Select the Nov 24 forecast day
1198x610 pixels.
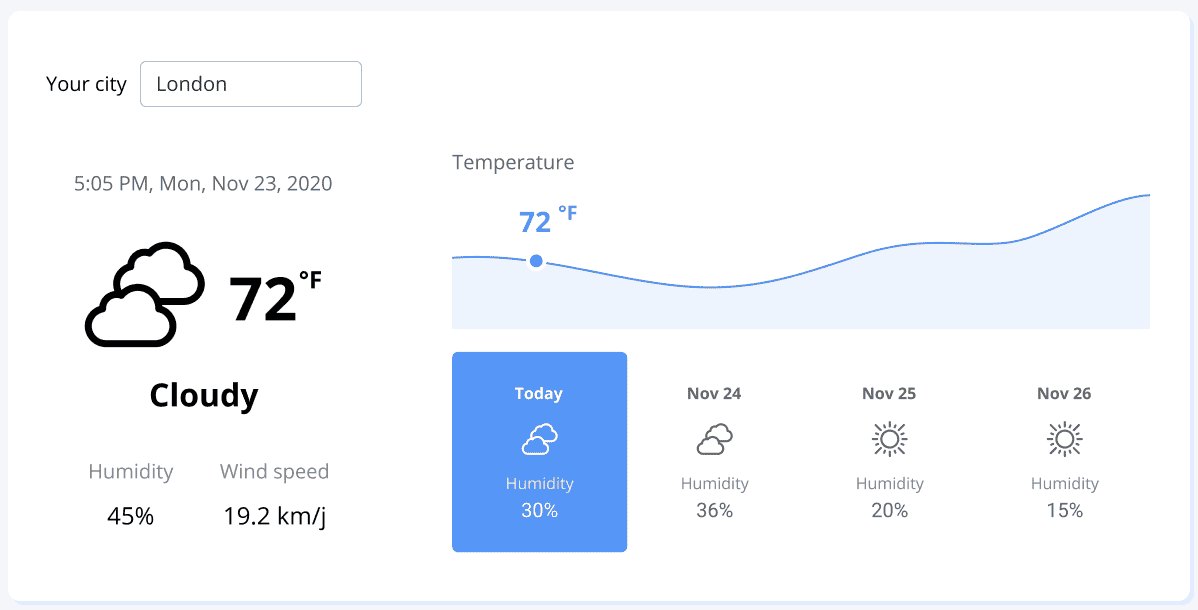click(x=714, y=452)
